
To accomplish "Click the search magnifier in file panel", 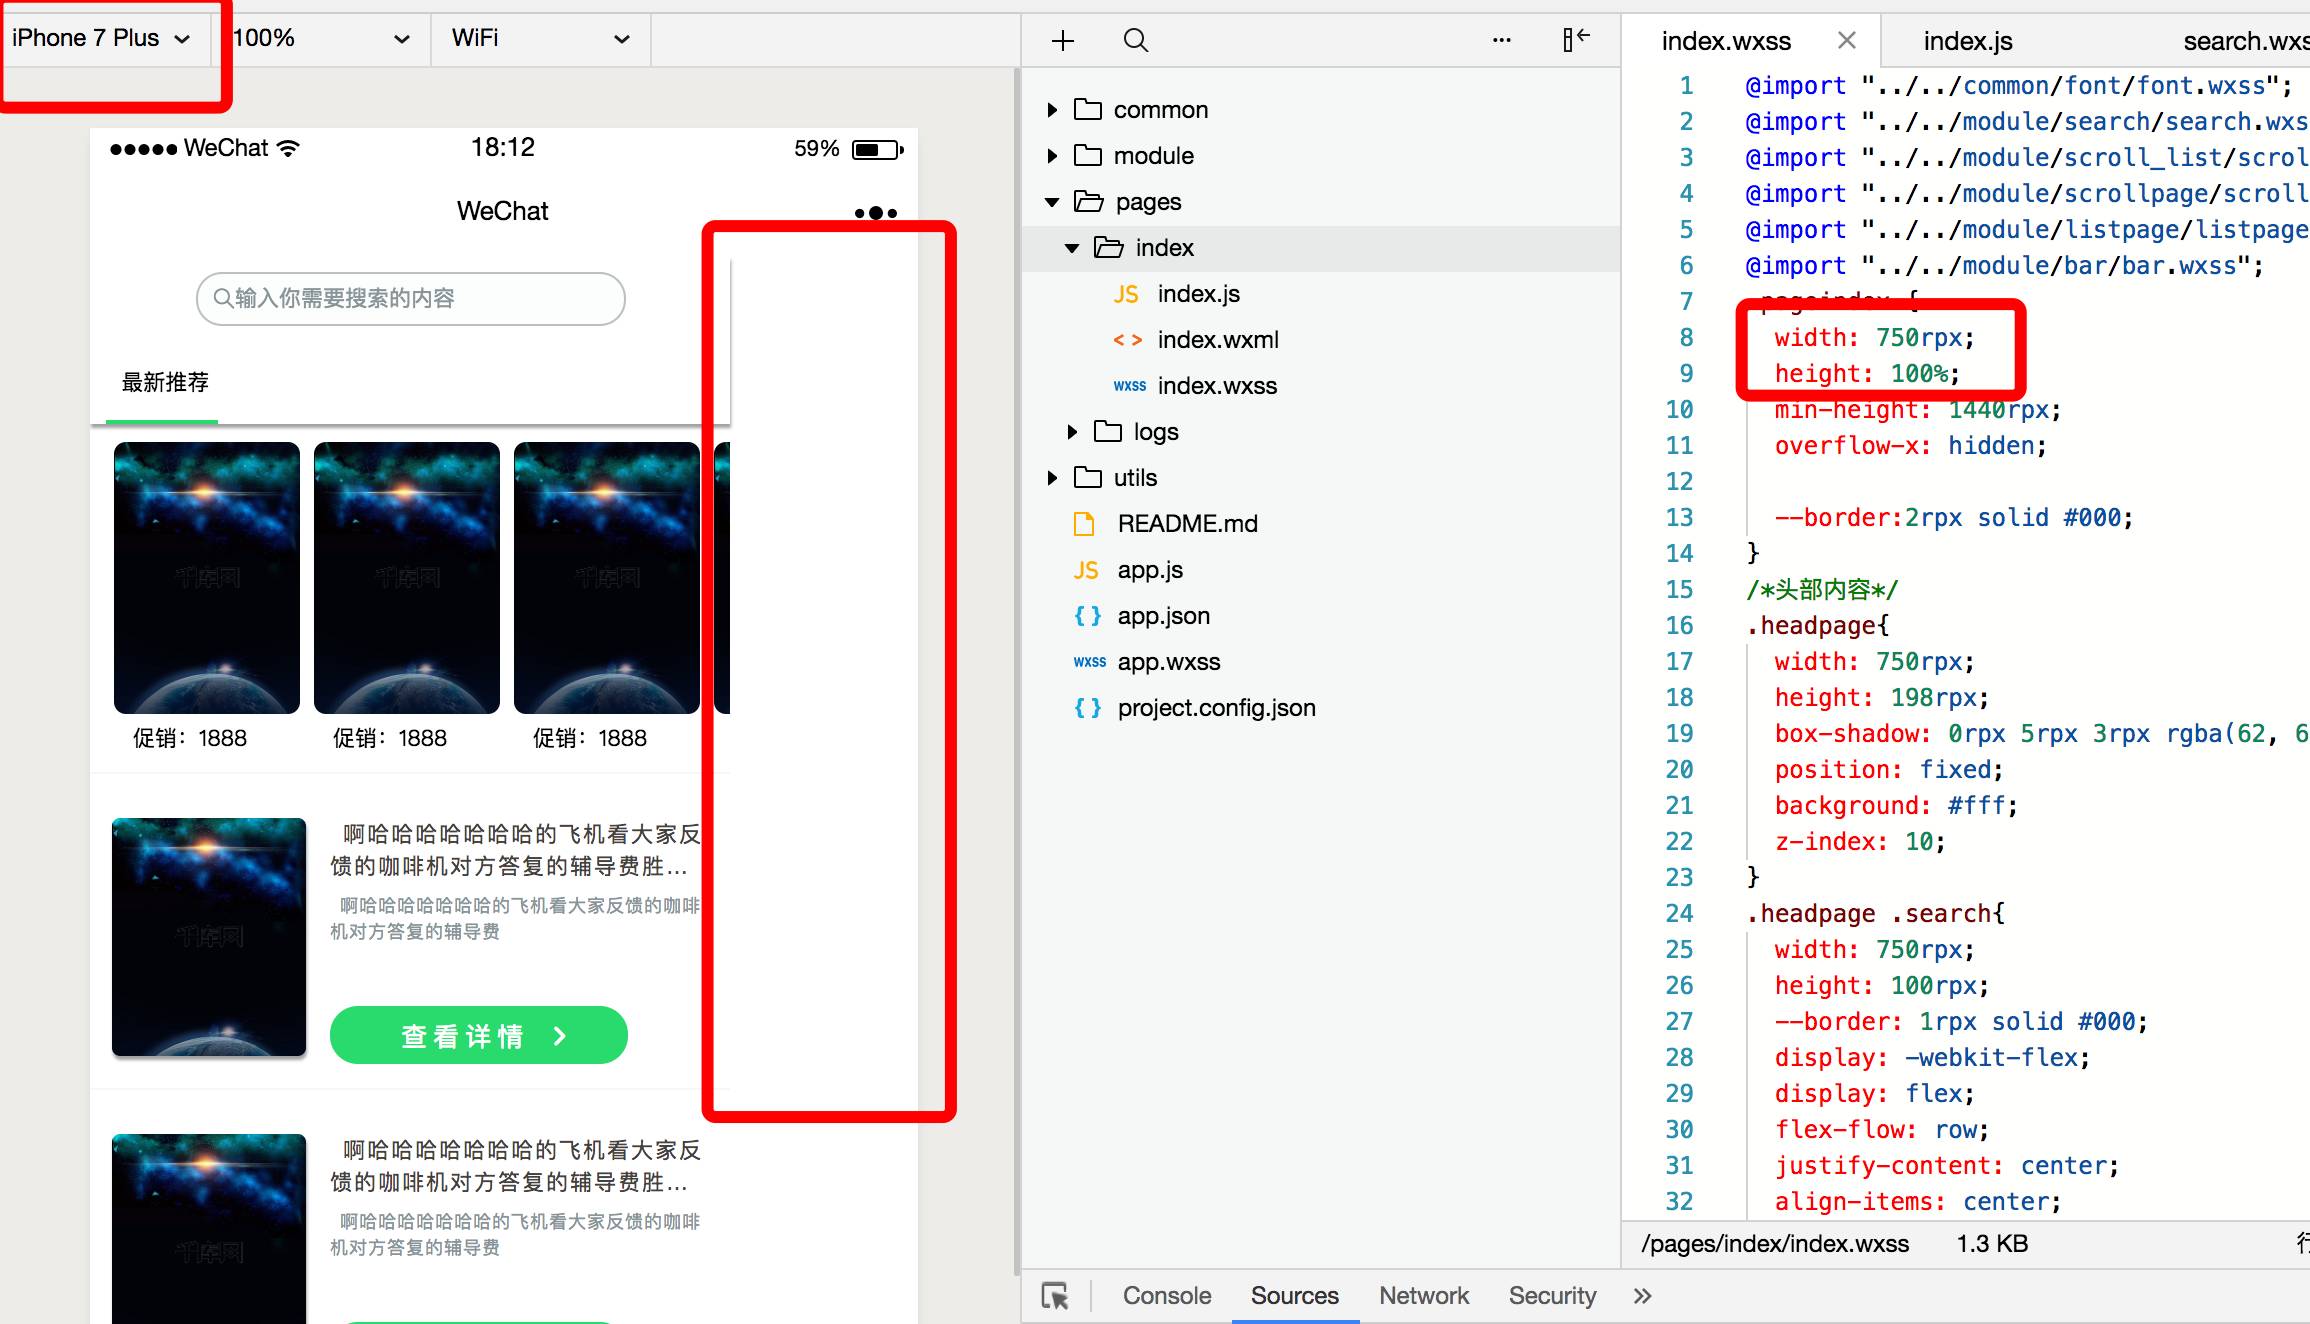I will tap(1135, 40).
